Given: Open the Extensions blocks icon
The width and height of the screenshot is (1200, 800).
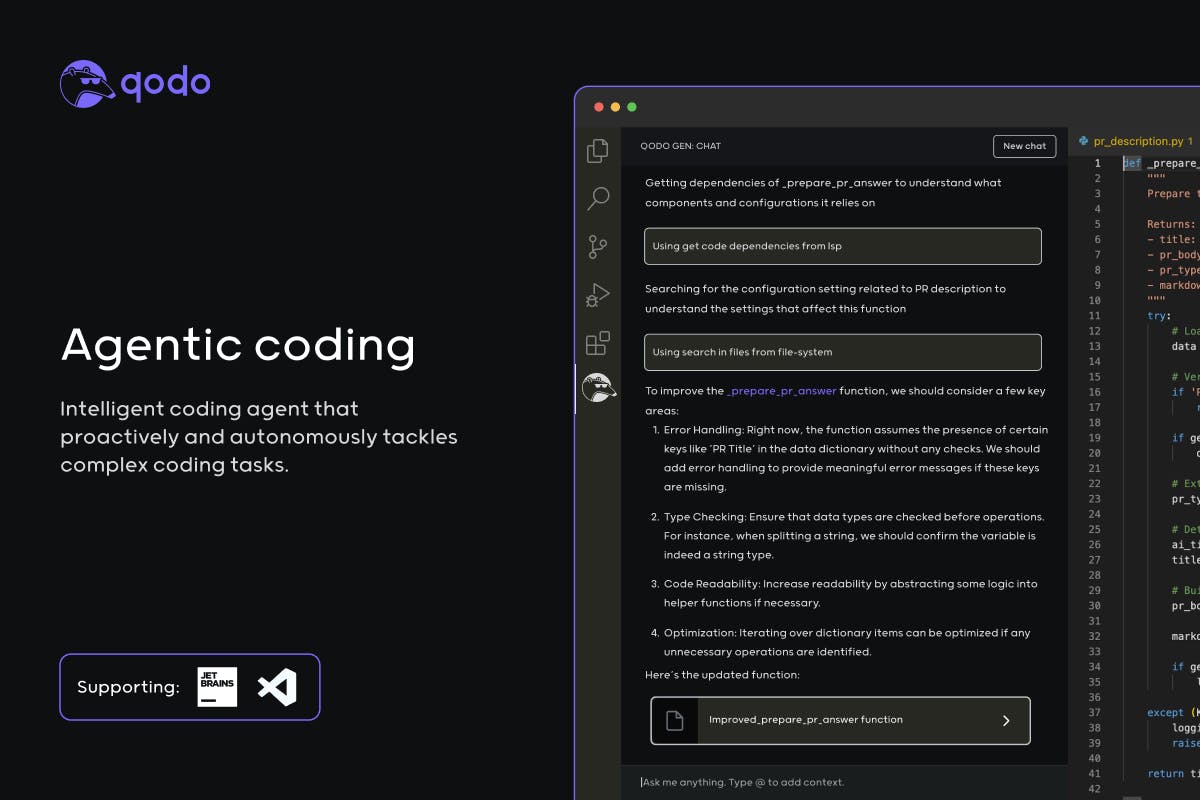Looking at the screenshot, I should click(x=598, y=344).
